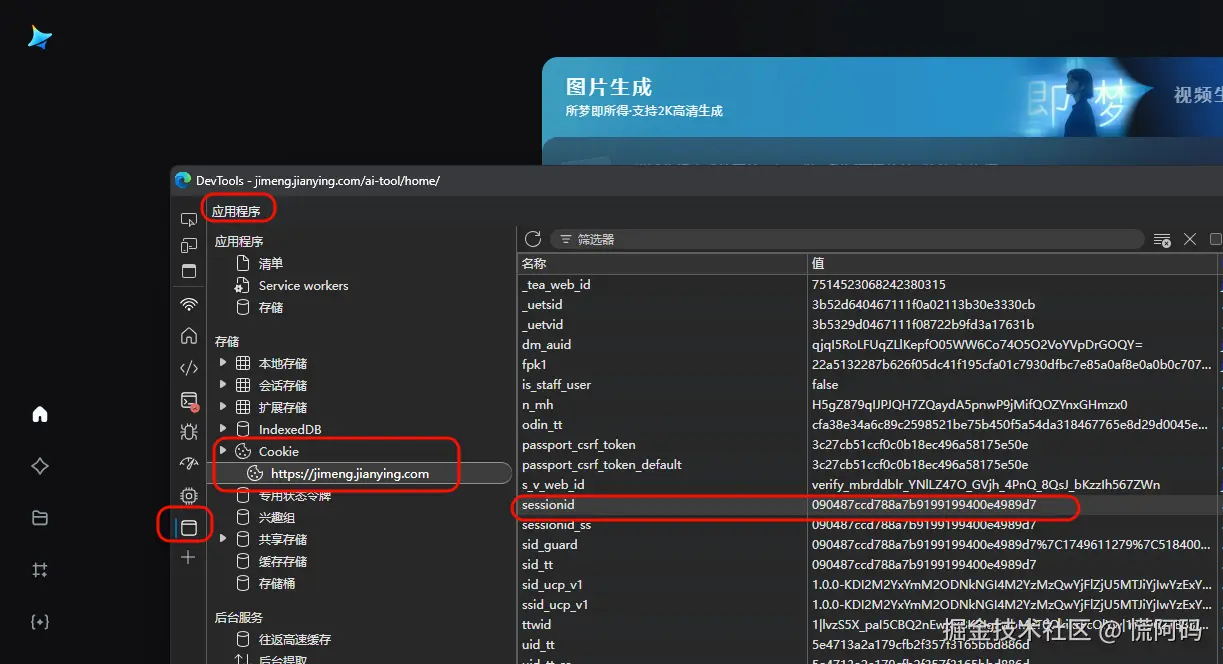The image size is (1223, 664).
Task: Select the passport_csrf_token_default cookie name
Action: tap(602, 465)
